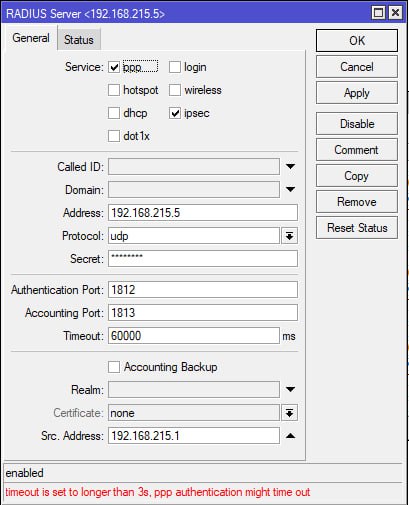The width and height of the screenshot is (409, 505).
Task: Open the Certificate dropdown
Action: click(289, 413)
